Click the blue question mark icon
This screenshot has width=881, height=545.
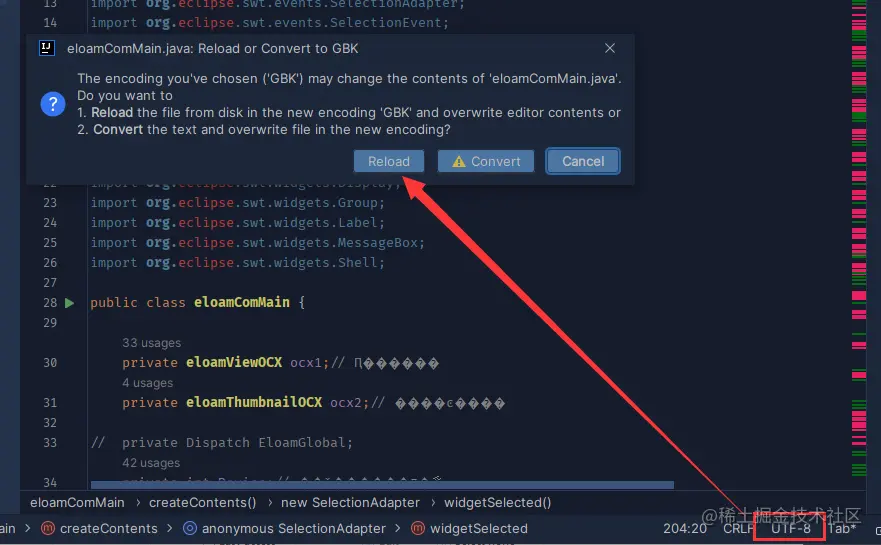pyautogui.click(x=53, y=104)
